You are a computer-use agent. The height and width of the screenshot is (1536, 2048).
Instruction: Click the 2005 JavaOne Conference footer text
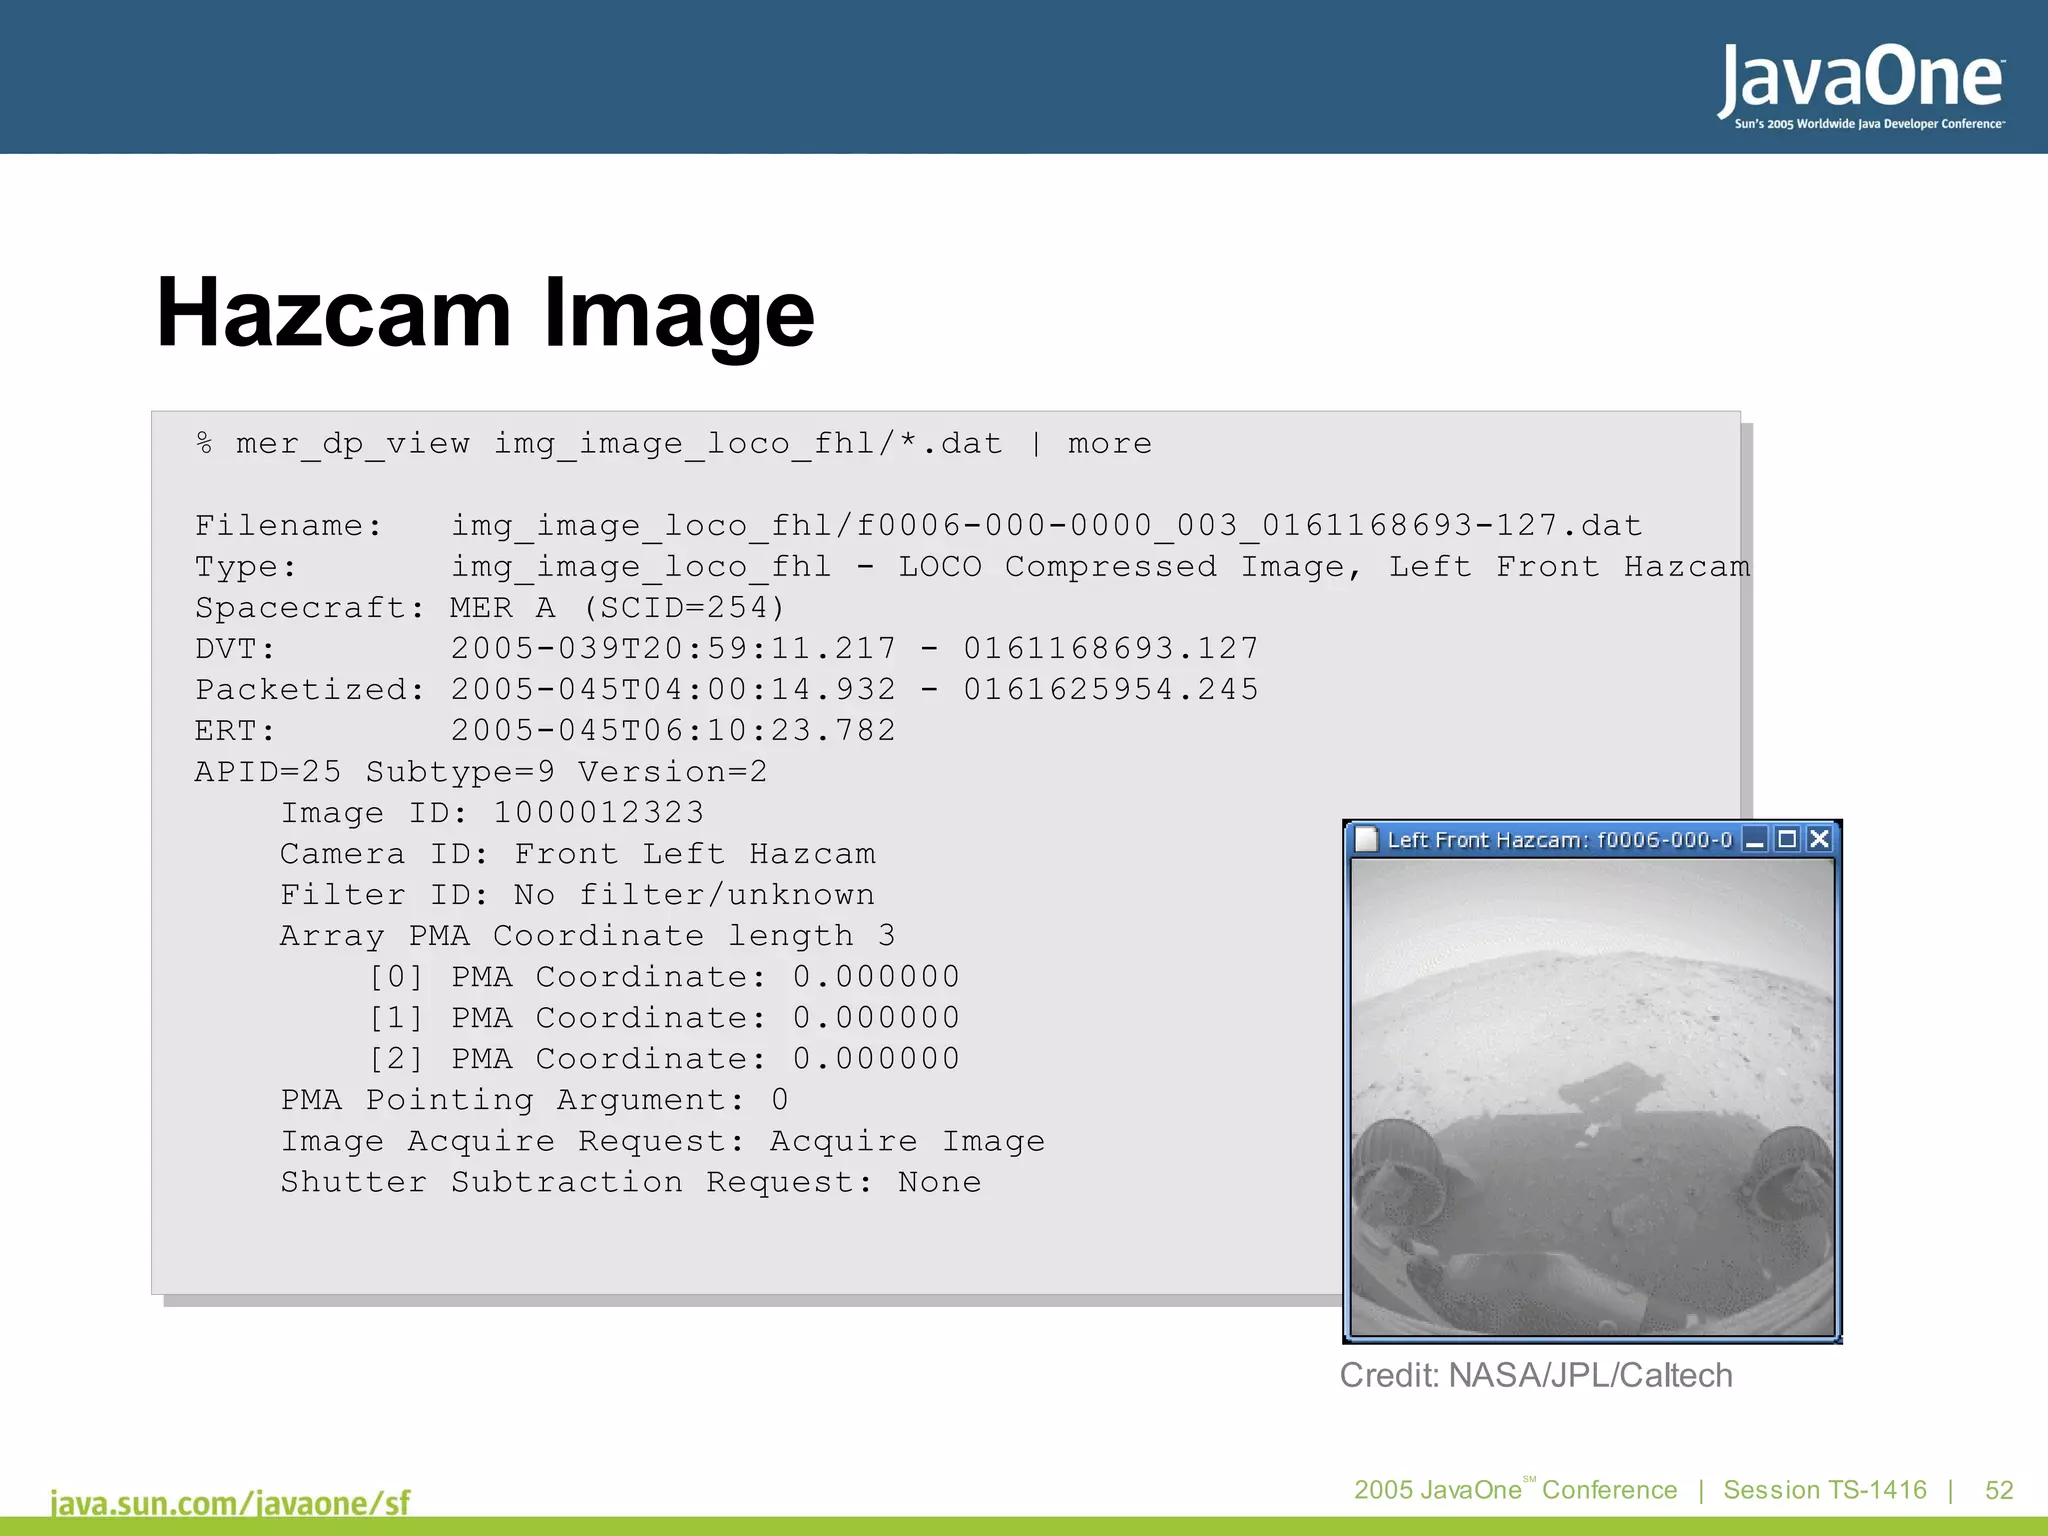(x=1514, y=1490)
